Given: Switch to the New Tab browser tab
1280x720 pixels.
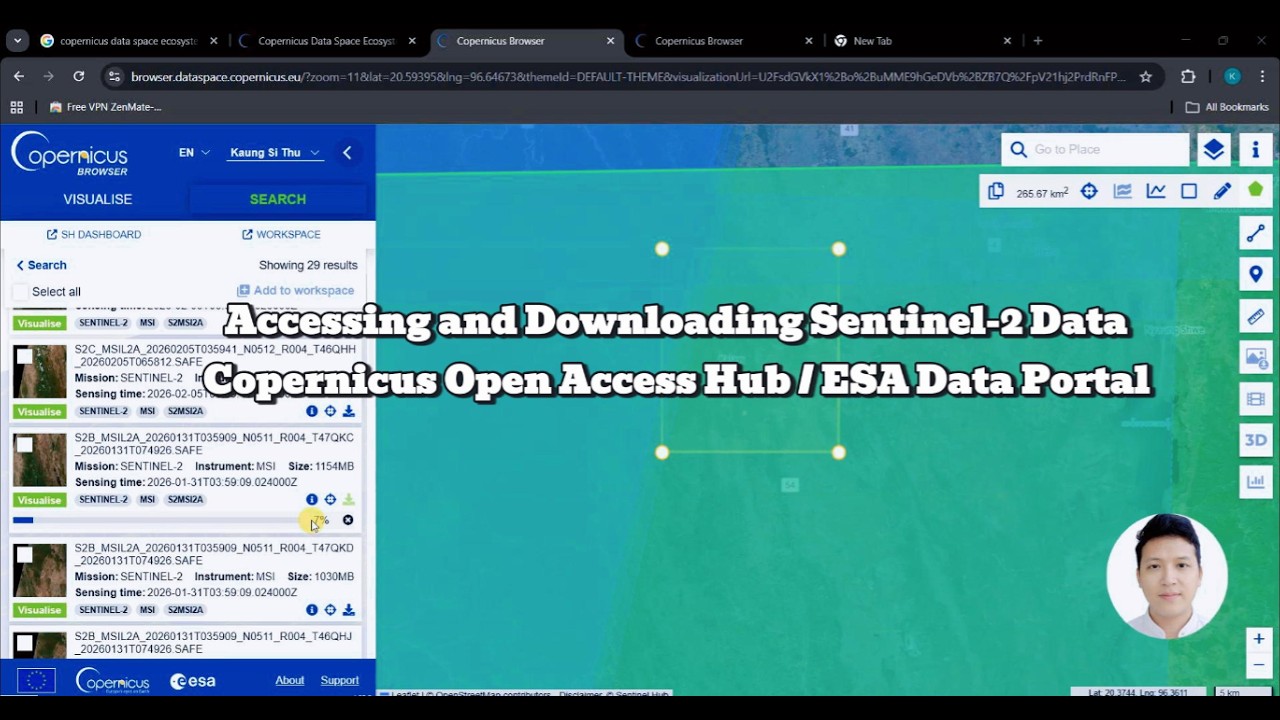Looking at the screenshot, I should pyautogui.click(x=922, y=41).
